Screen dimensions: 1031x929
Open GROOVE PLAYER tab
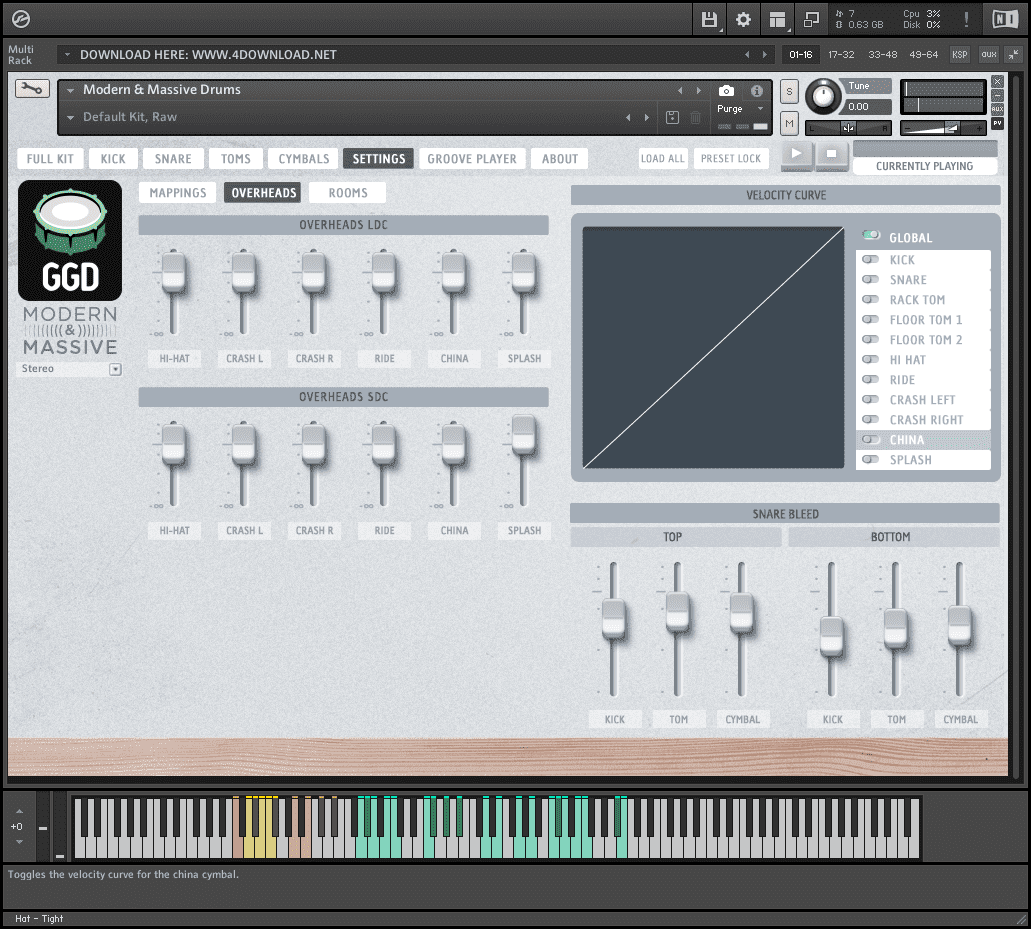tap(471, 158)
